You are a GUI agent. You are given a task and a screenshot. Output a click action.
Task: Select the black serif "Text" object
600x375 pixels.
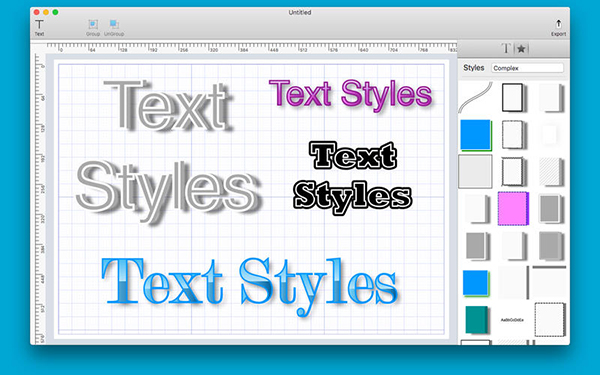pos(353,155)
